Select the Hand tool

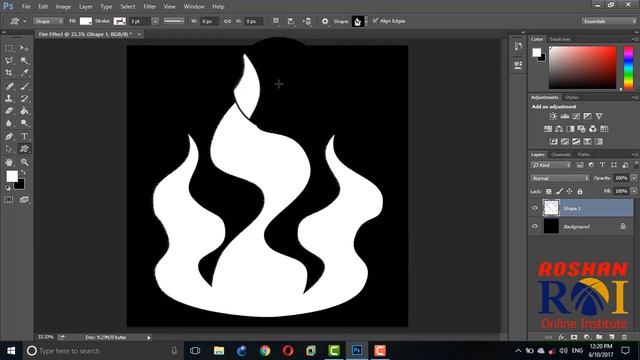pyautogui.click(x=9, y=162)
